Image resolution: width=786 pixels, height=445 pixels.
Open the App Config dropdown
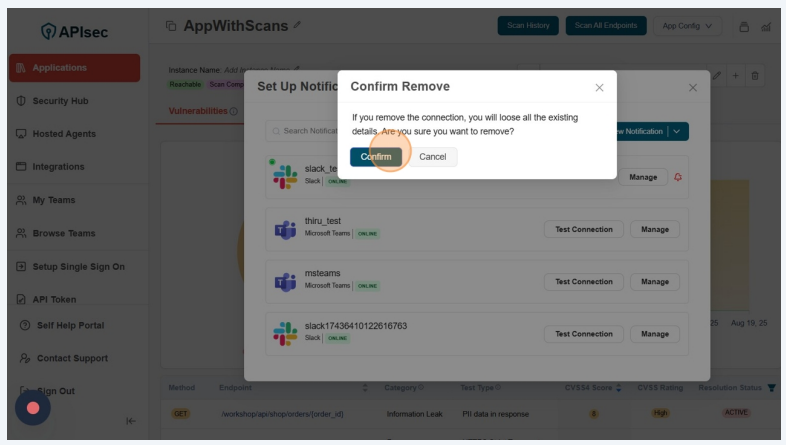[x=688, y=26]
